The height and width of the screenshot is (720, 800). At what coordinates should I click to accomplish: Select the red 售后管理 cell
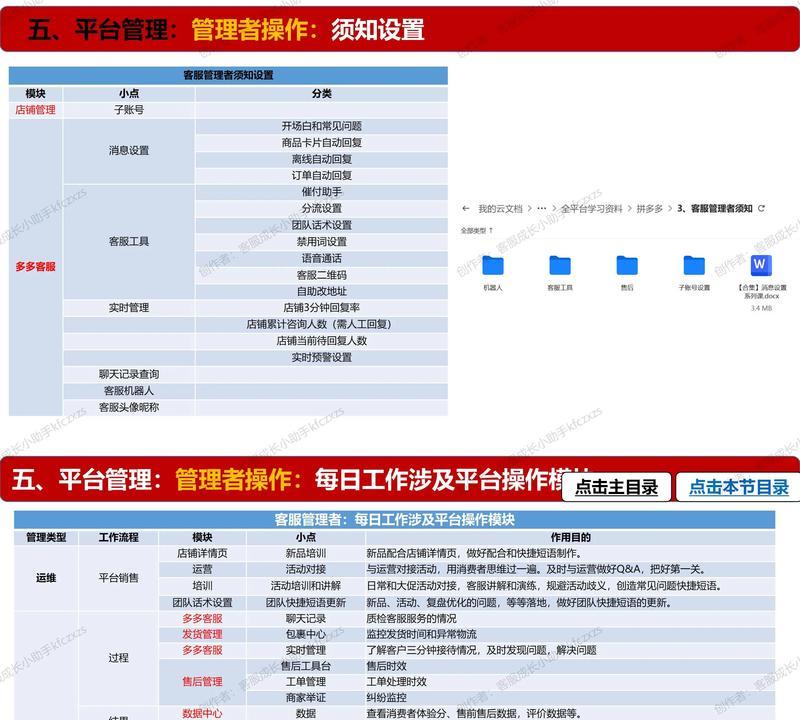point(202,682)
